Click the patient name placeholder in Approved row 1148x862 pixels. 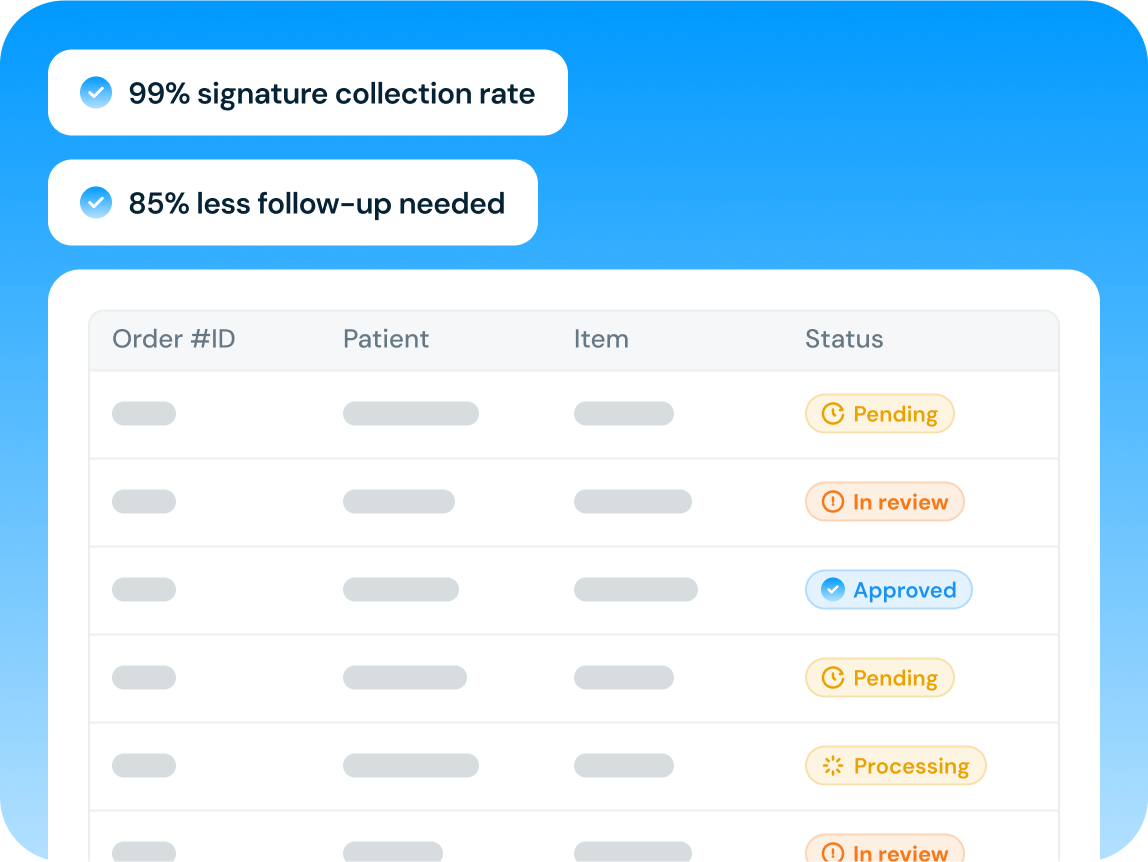[401, 590]
